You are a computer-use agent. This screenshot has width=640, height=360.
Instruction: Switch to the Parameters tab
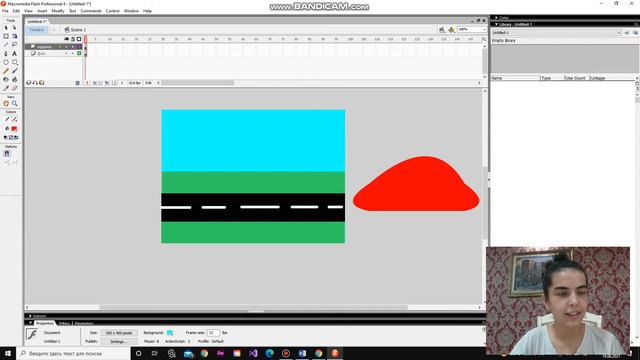[84, 323]
